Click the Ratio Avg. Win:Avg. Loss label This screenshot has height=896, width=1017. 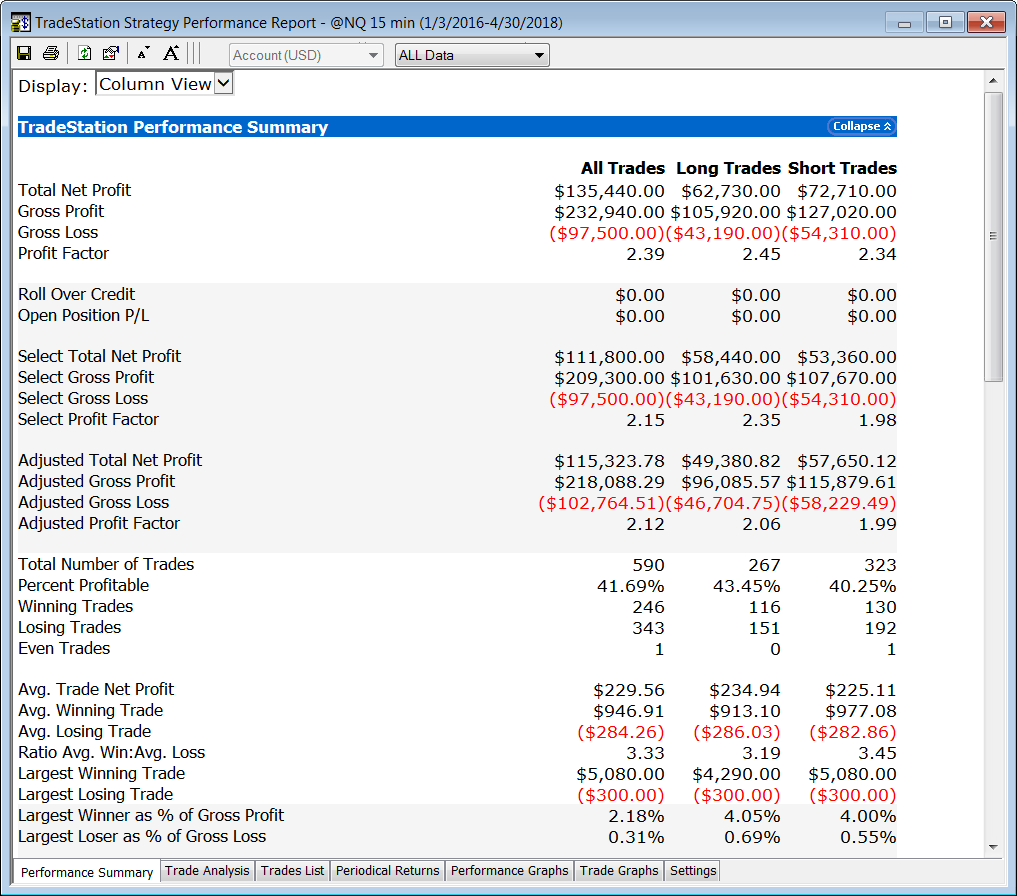pyautogui.click(x=112, y=753)
